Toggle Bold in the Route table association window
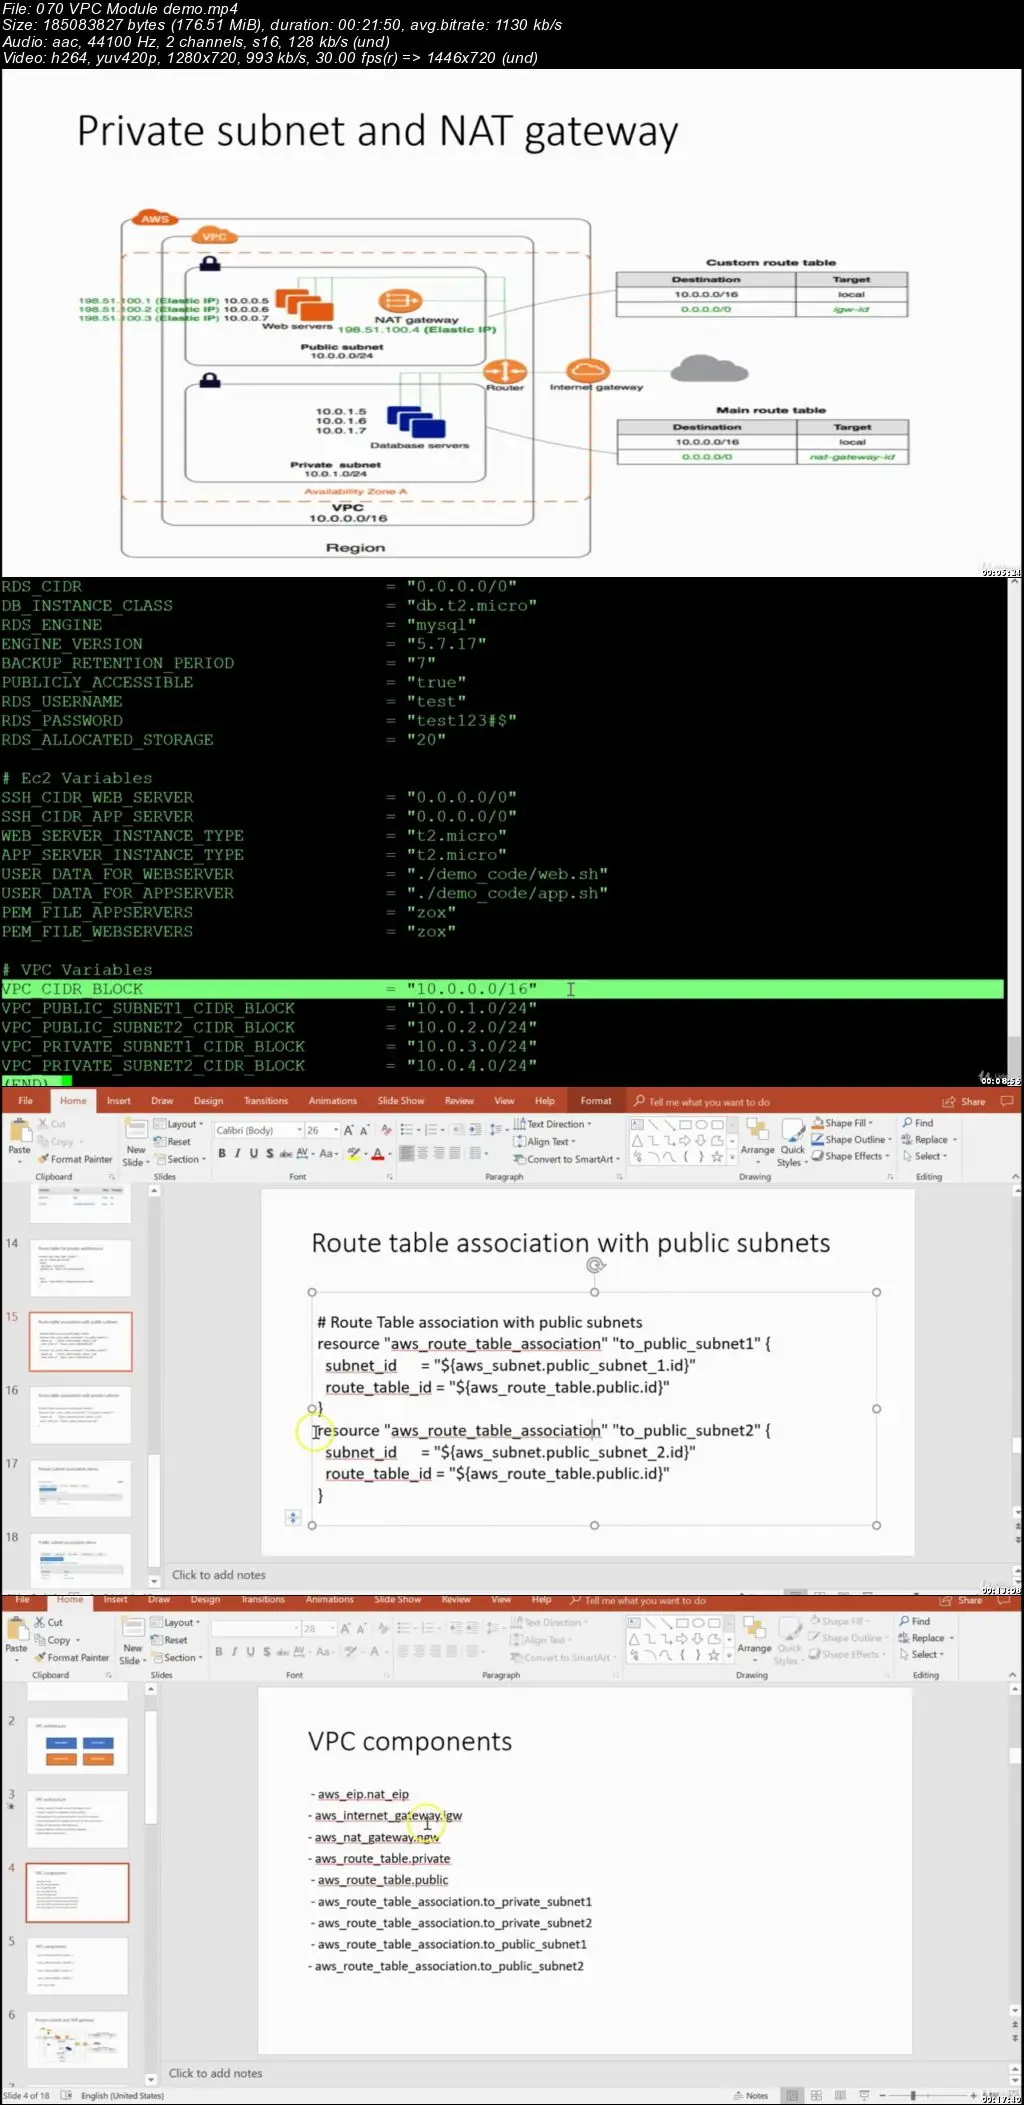The image size is (1024, 2105). click(222, 1154)
